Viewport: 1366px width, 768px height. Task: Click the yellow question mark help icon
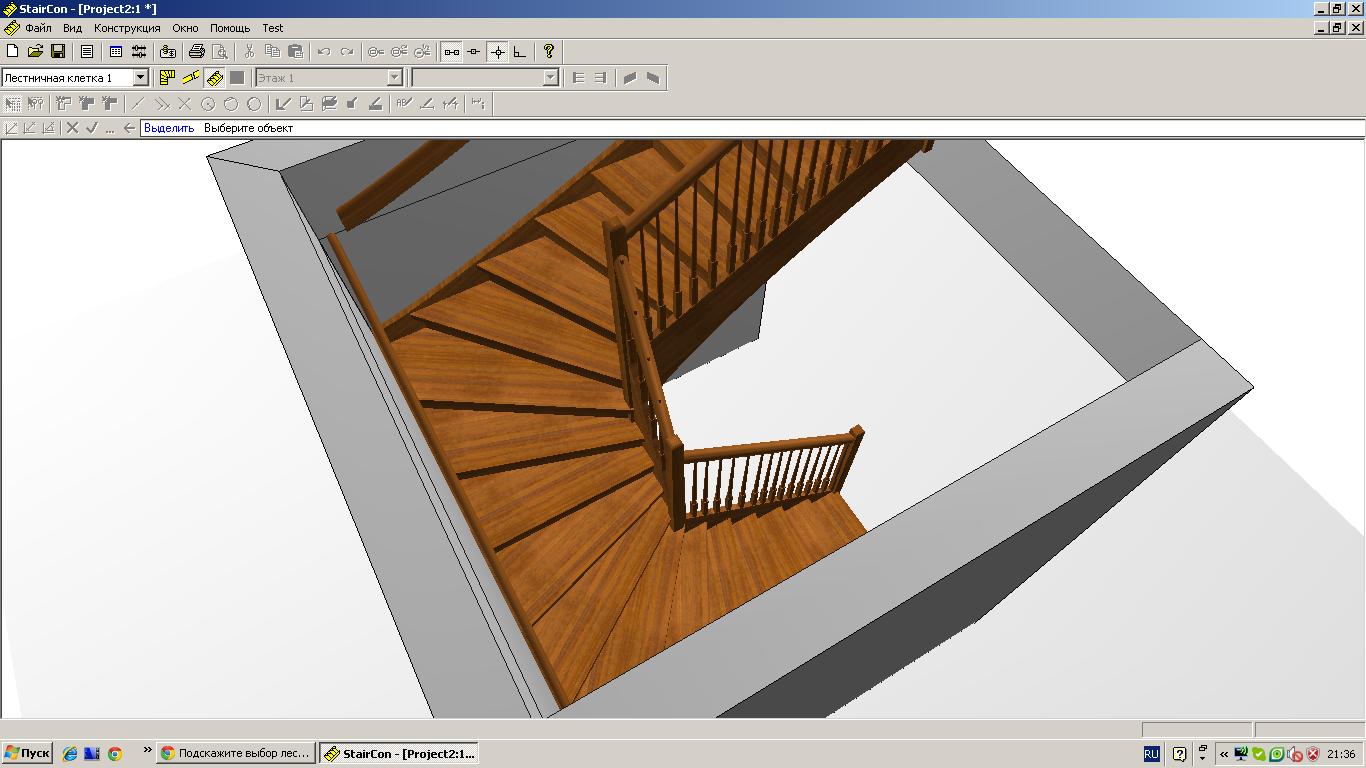(x=548, y=51)
